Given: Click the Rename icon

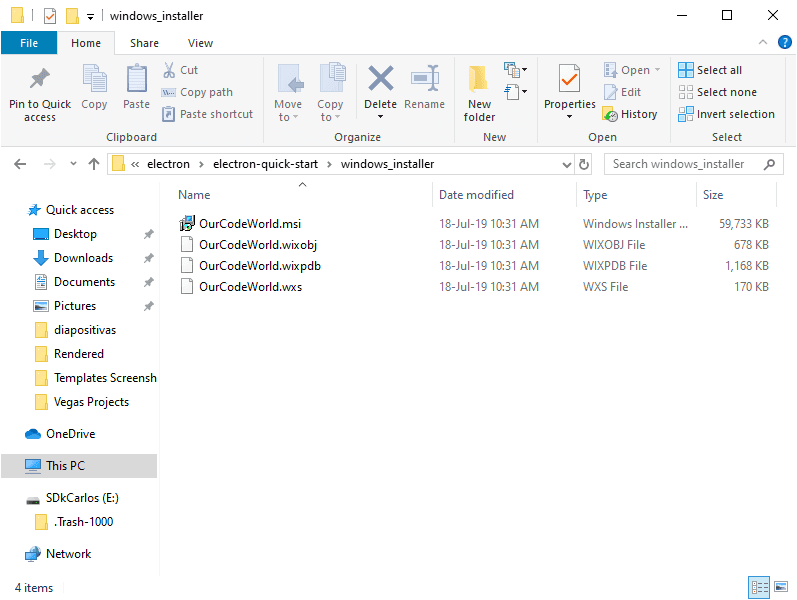Looking at the screenshot, I should pos(424,78).
